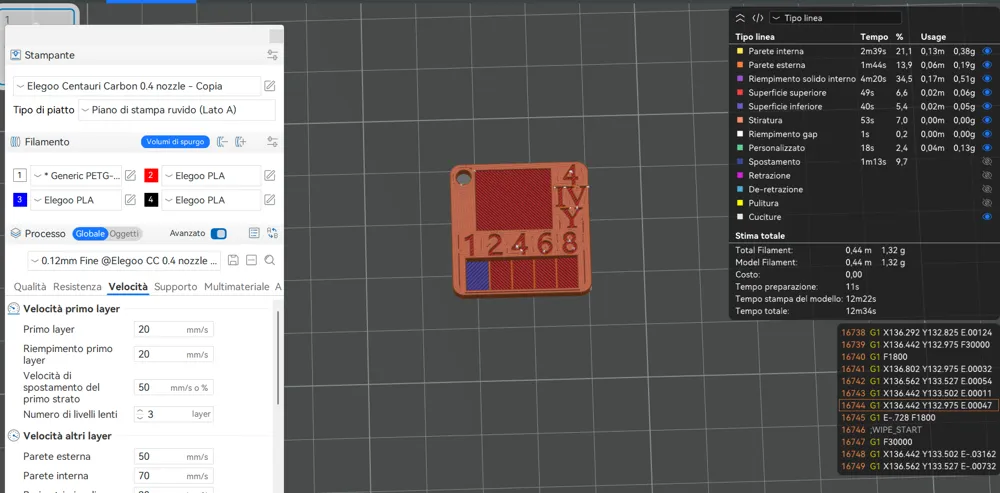Open the printer preset dropdown
1000x493 pixels.
pos(136,86)
